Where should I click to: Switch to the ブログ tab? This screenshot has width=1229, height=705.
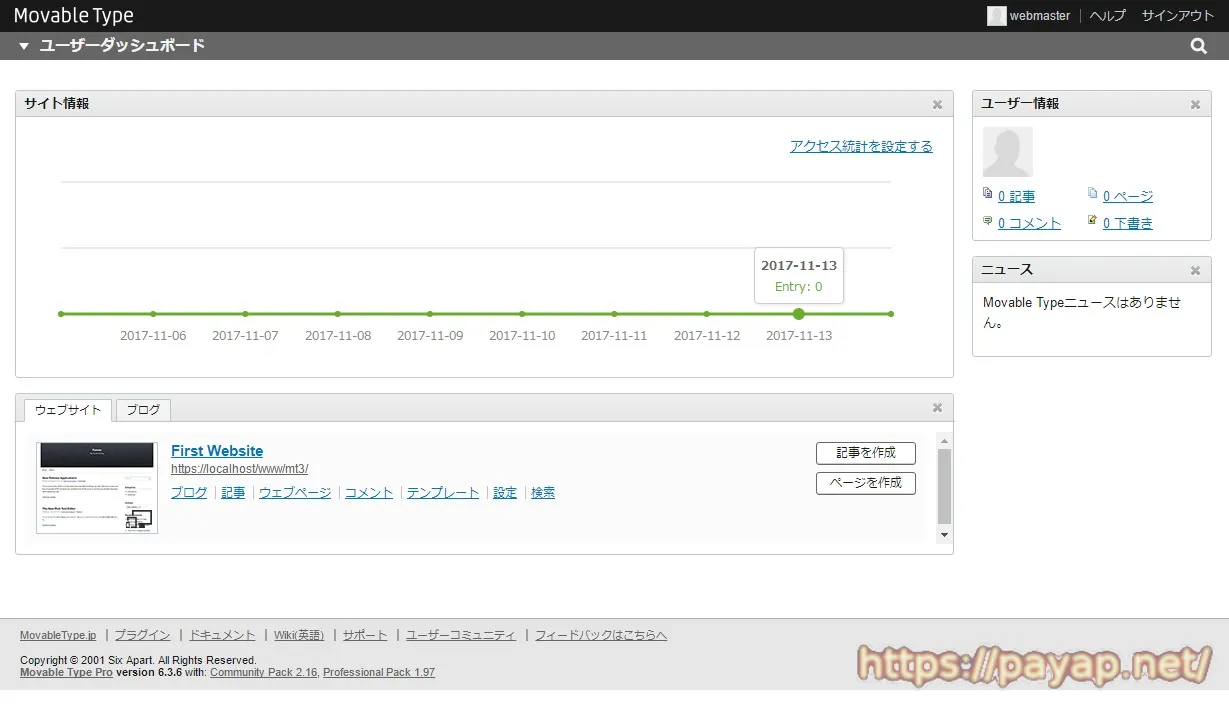[x=143, y=410]
